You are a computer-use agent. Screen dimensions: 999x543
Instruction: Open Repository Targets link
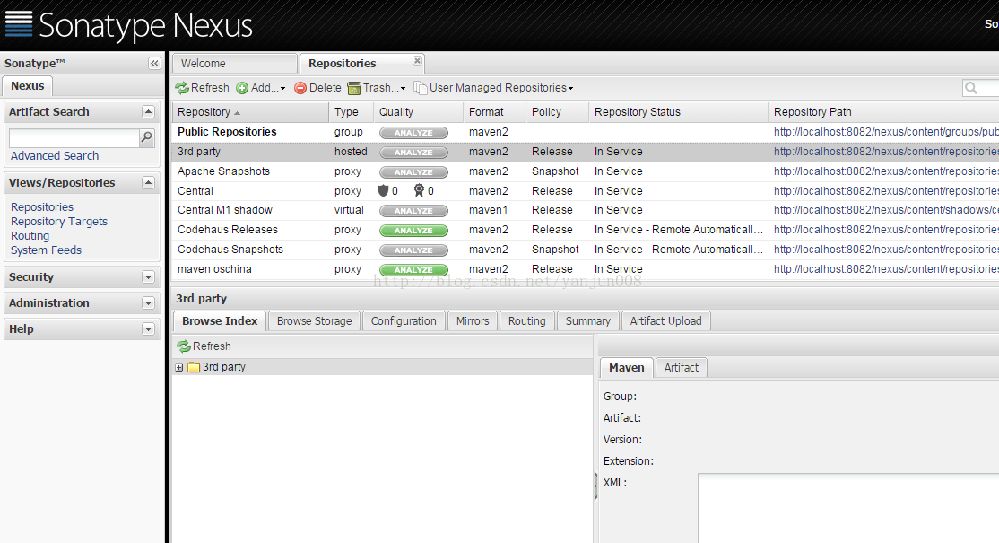(x=59, y=221)
